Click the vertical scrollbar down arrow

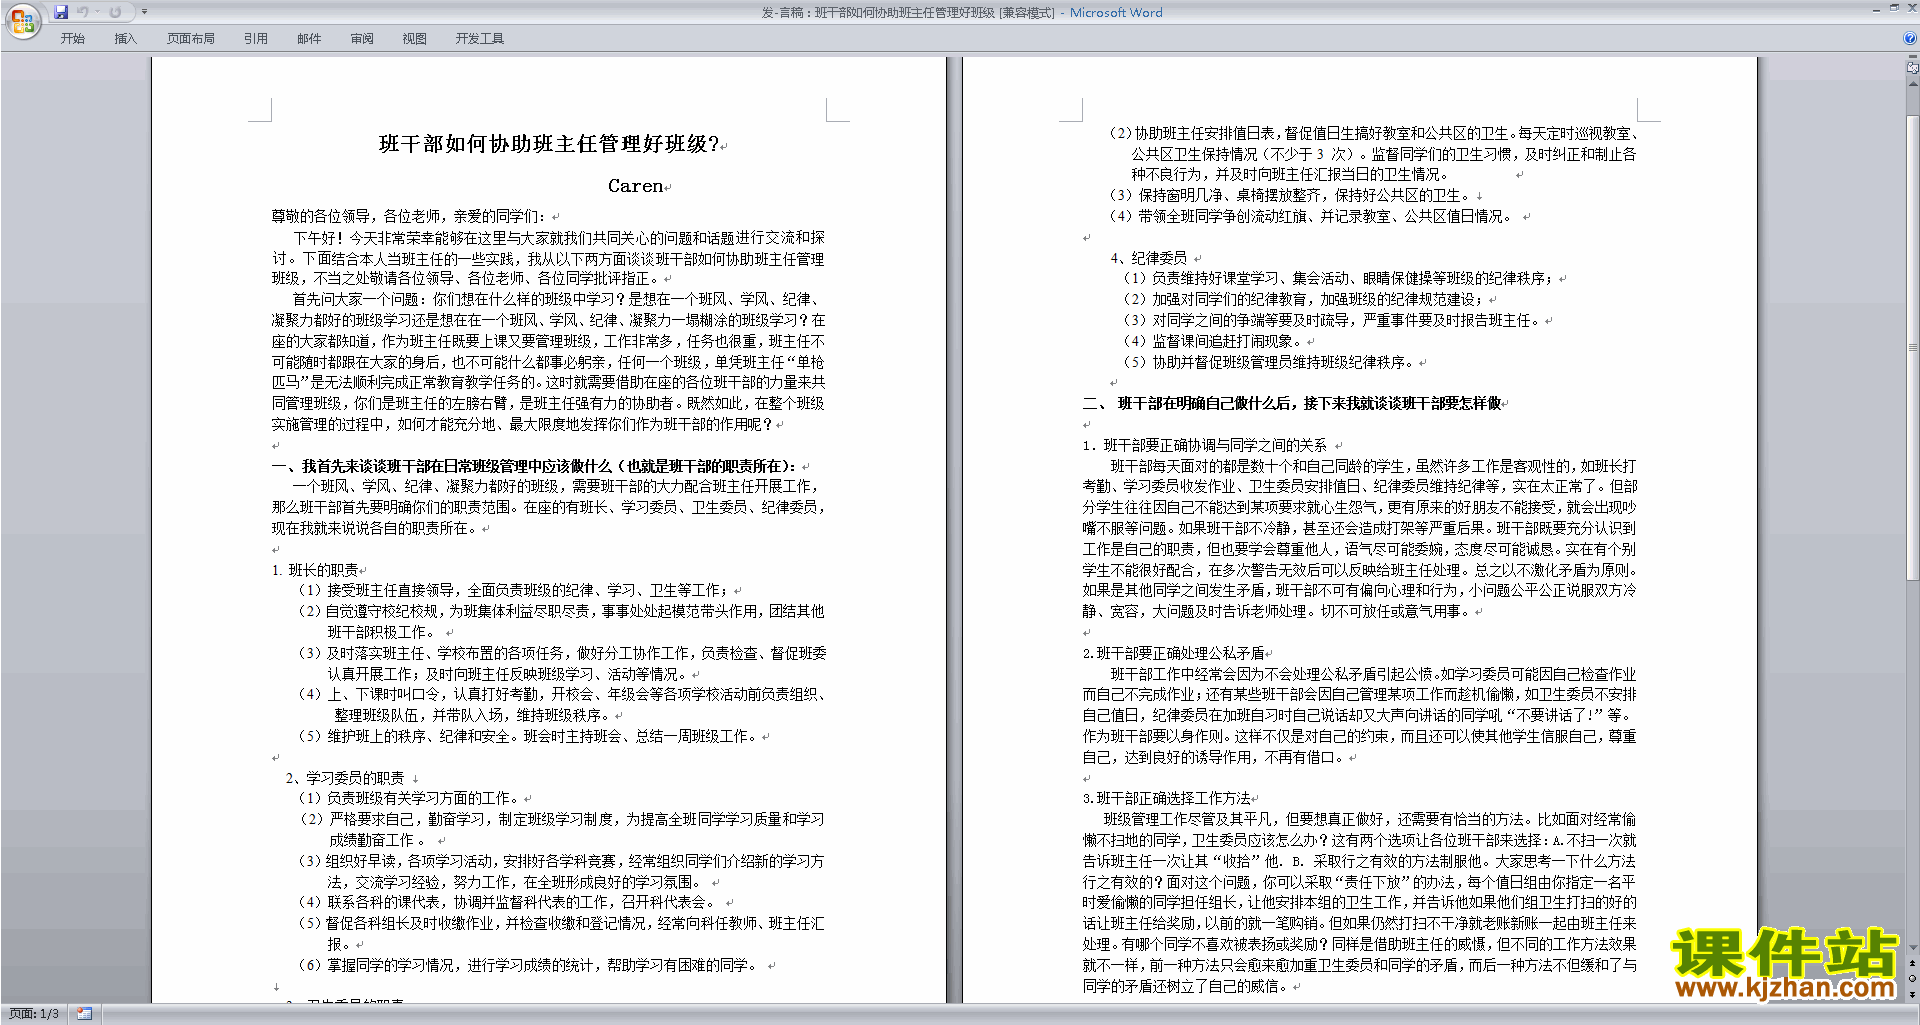tap(1913, 946)
